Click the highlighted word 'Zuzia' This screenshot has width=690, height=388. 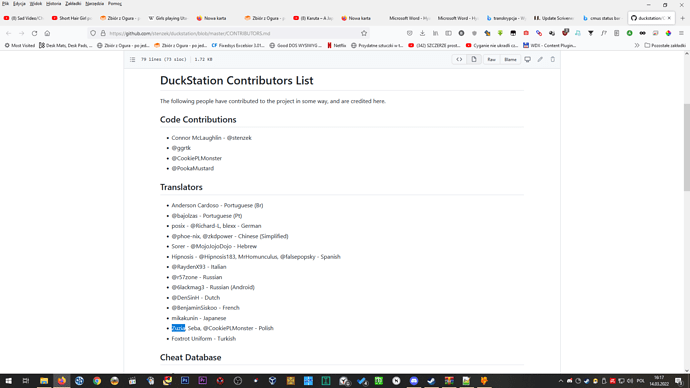point(178,328)
